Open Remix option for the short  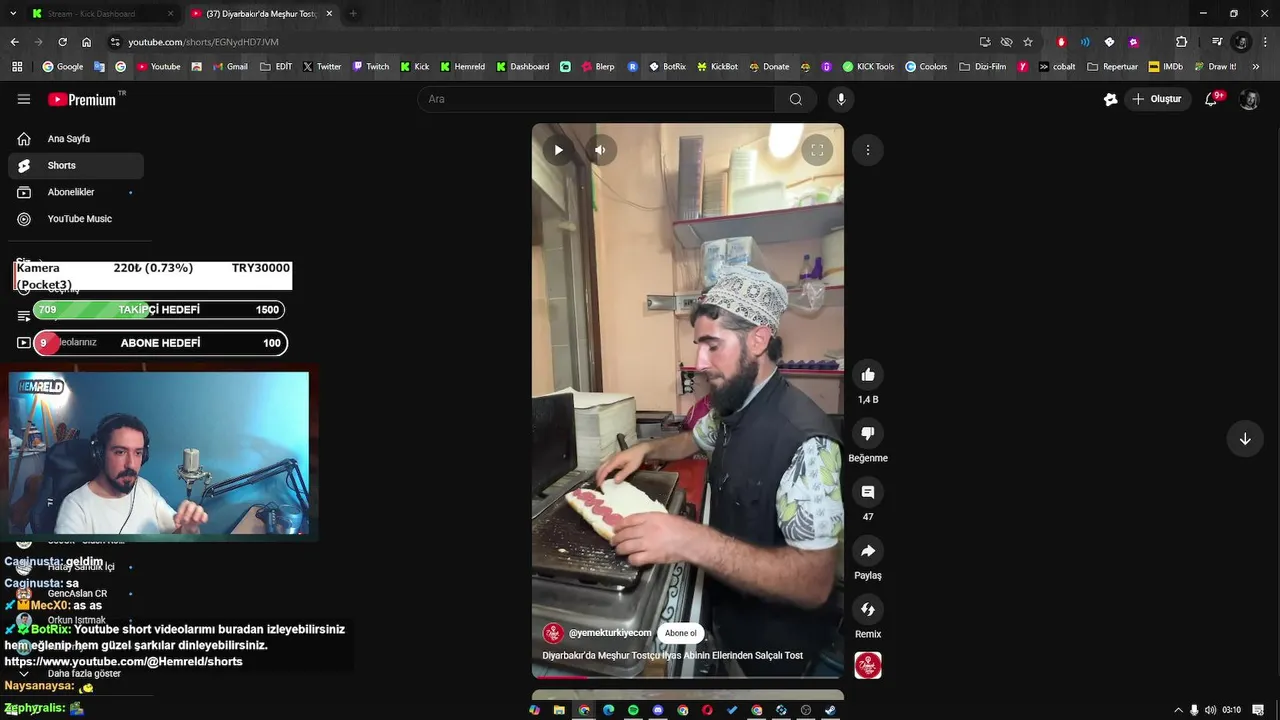[x=868, y=609]
